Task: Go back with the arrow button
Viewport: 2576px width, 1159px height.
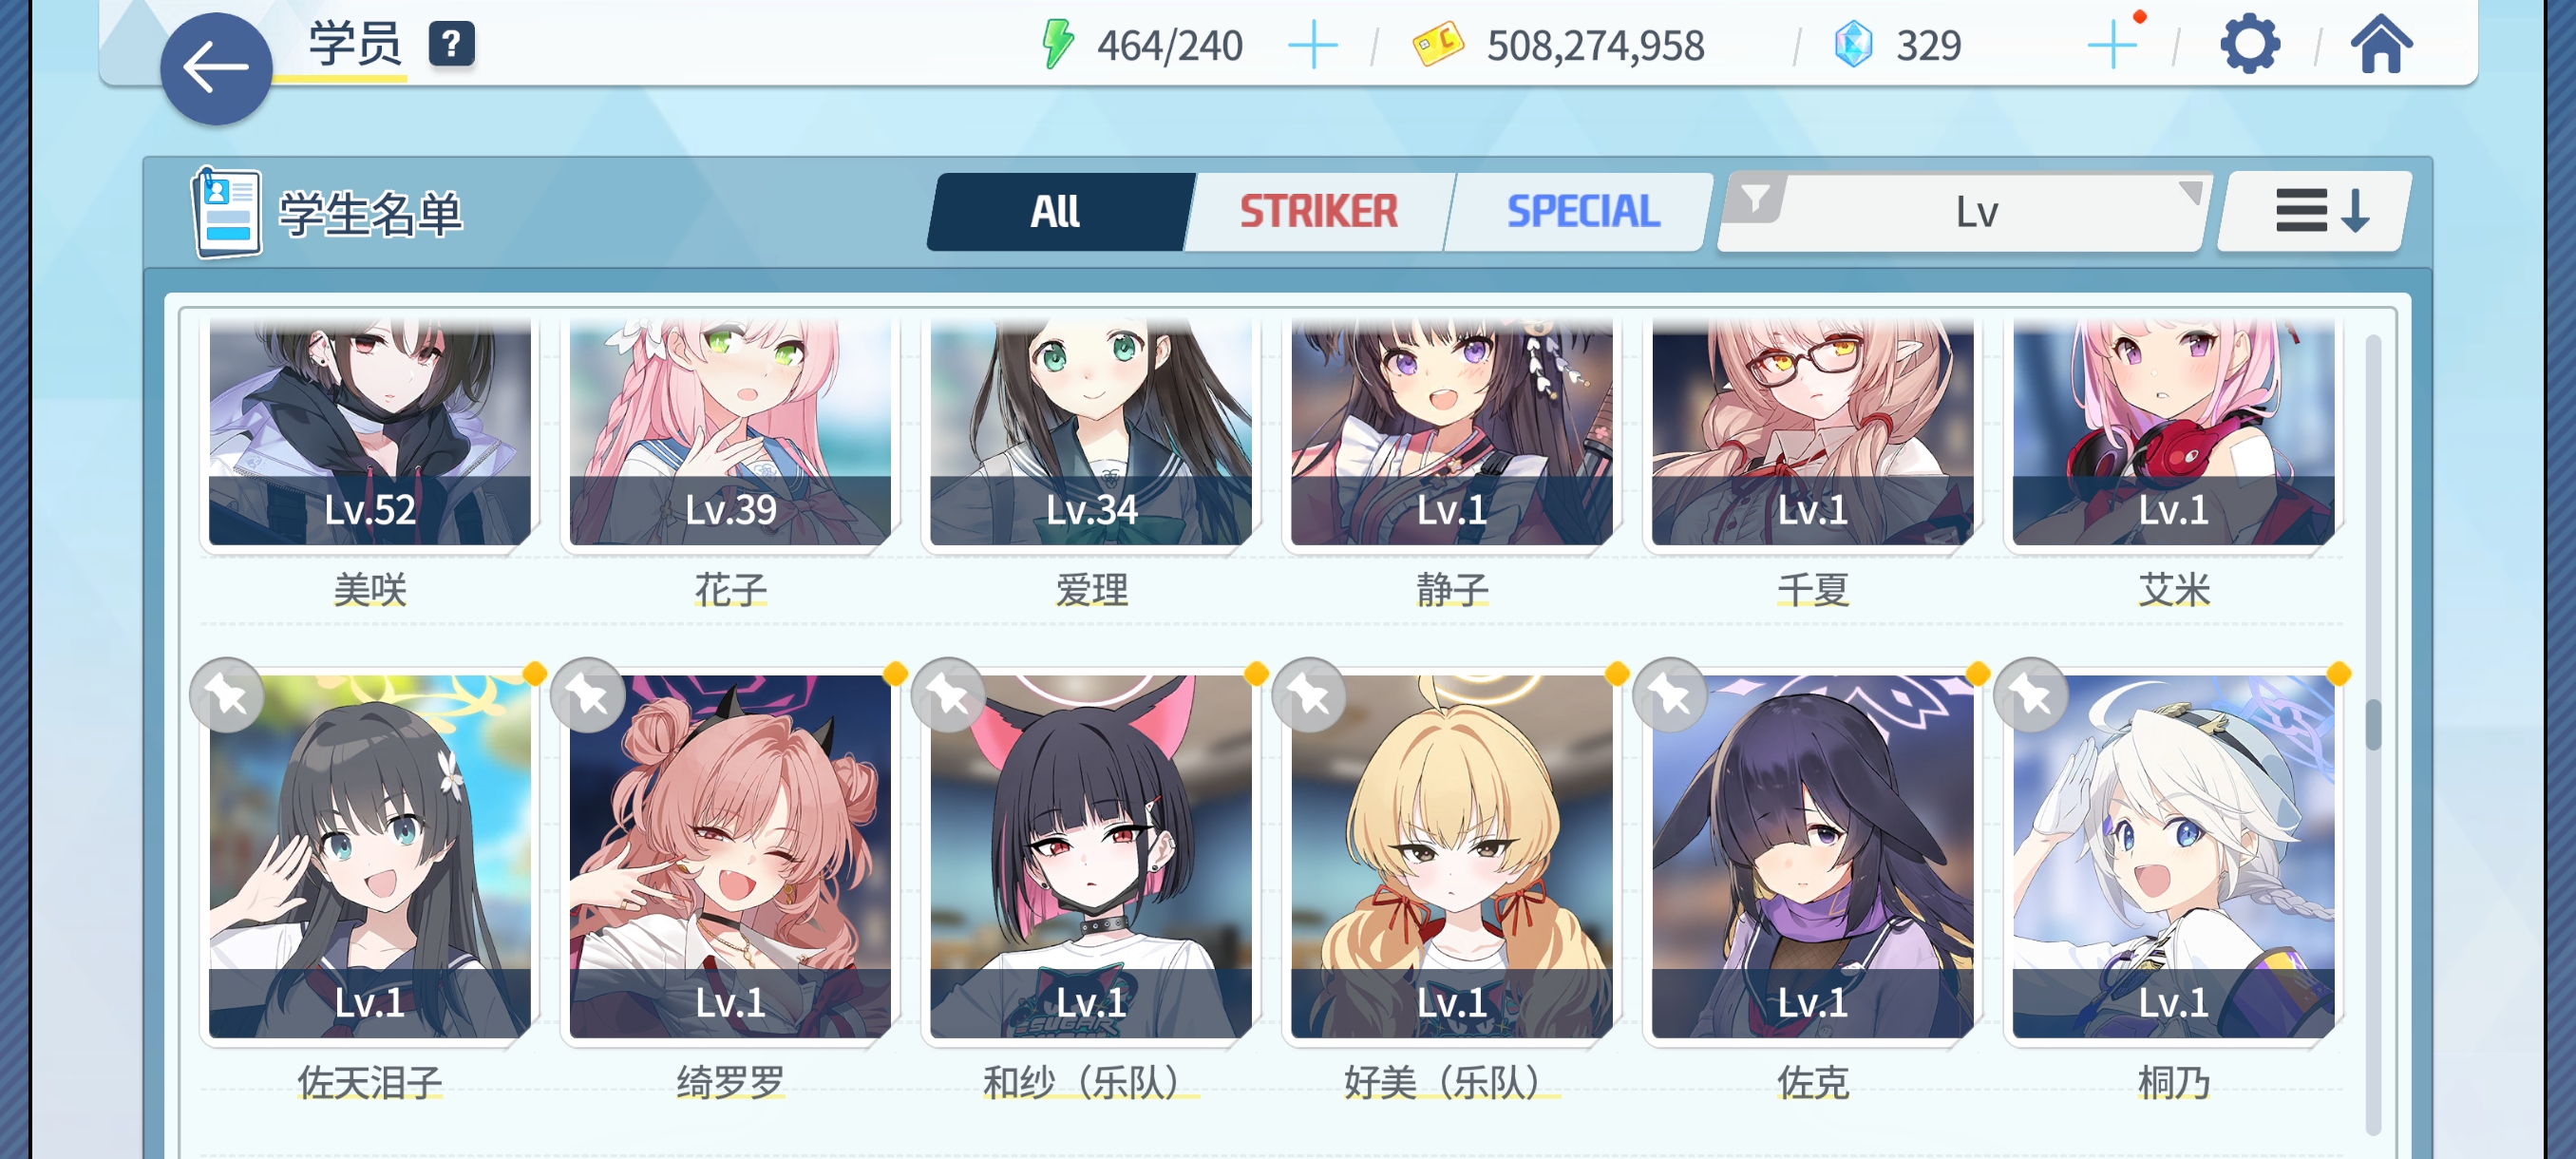Action: pos(216,69)
